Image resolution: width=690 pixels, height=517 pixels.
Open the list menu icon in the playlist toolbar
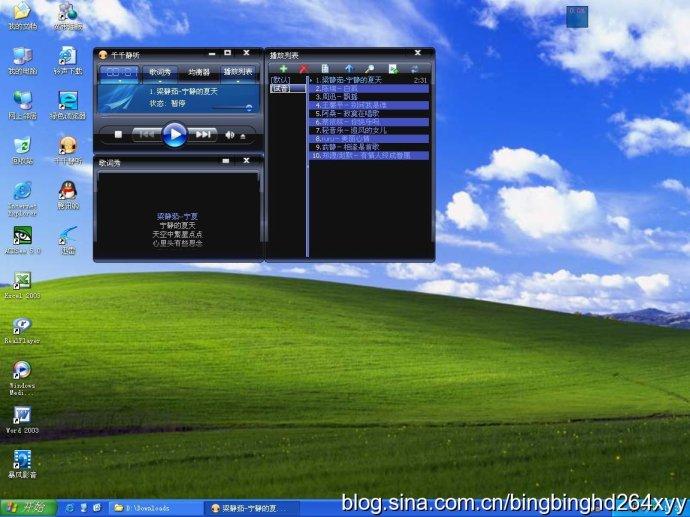click(325, 69)
